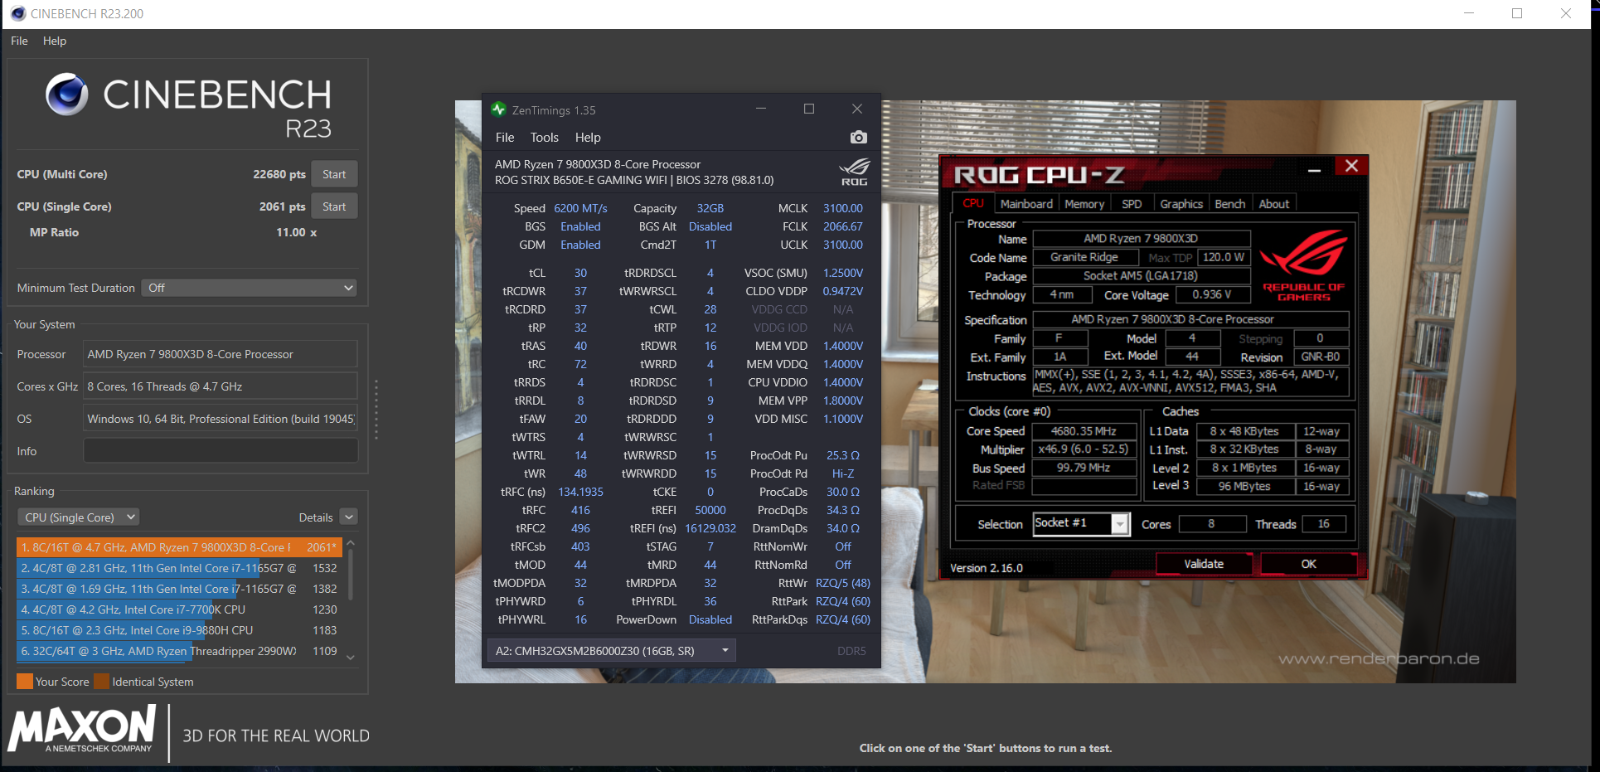
Task: Click the Republic of Gamers logo in CPU-Z
Action: 1303,265
